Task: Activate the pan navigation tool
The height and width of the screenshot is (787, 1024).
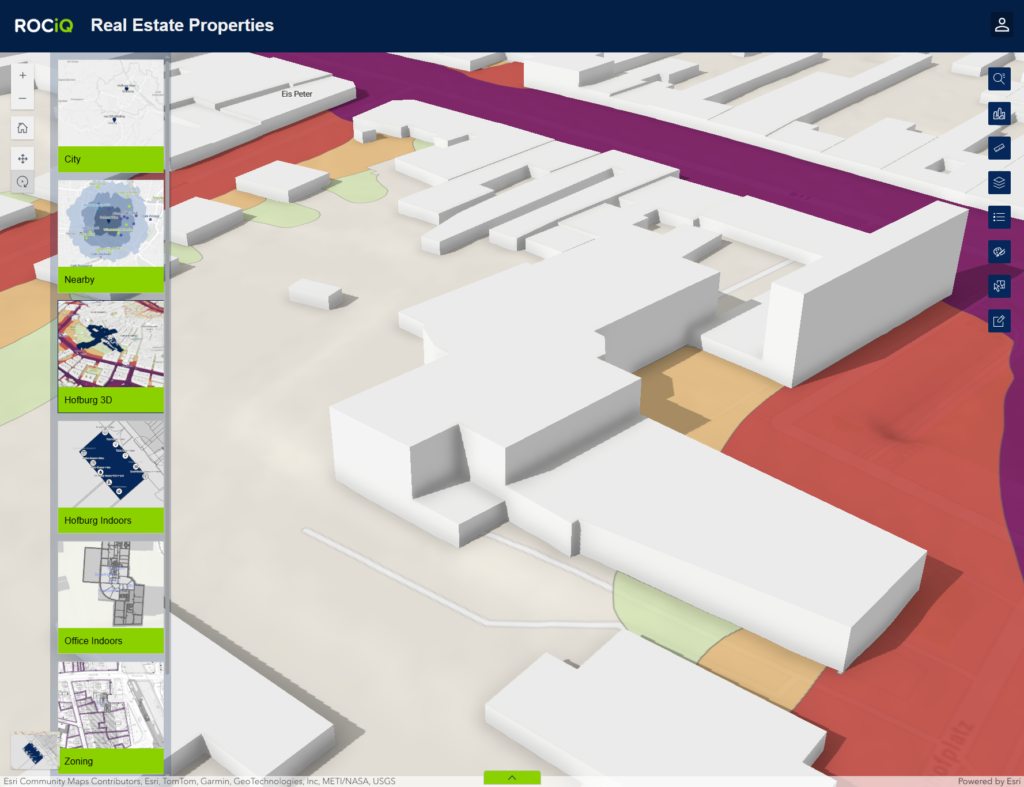Action: pos(22,159)
